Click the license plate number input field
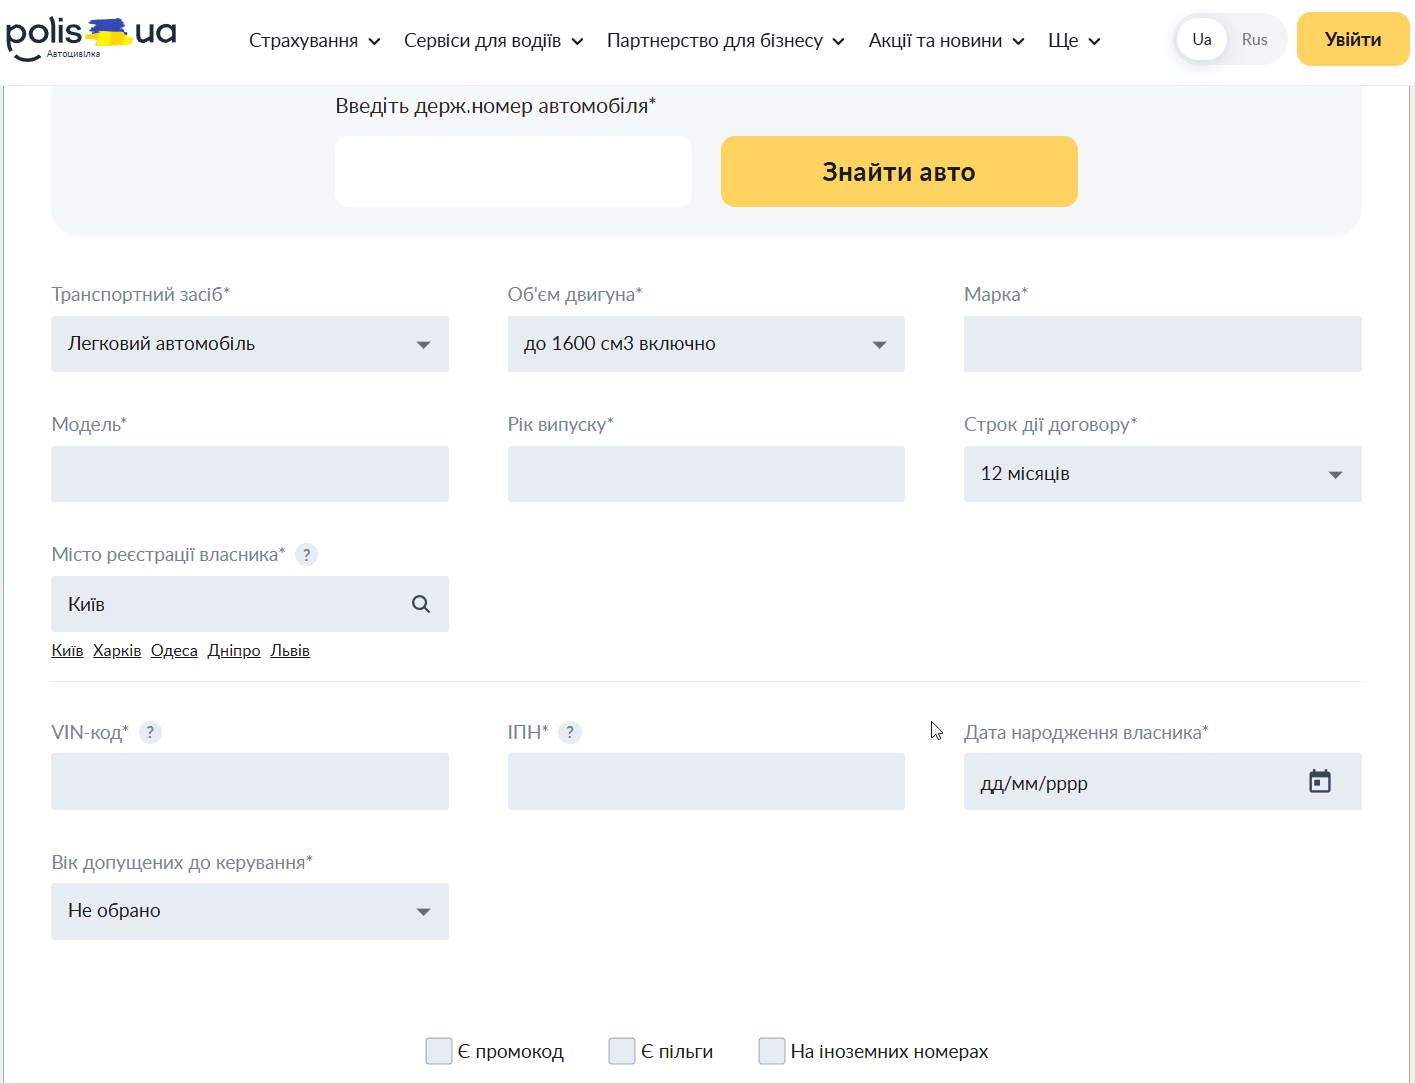The height and width of the screenshot is (1083, 1415). 513,172
